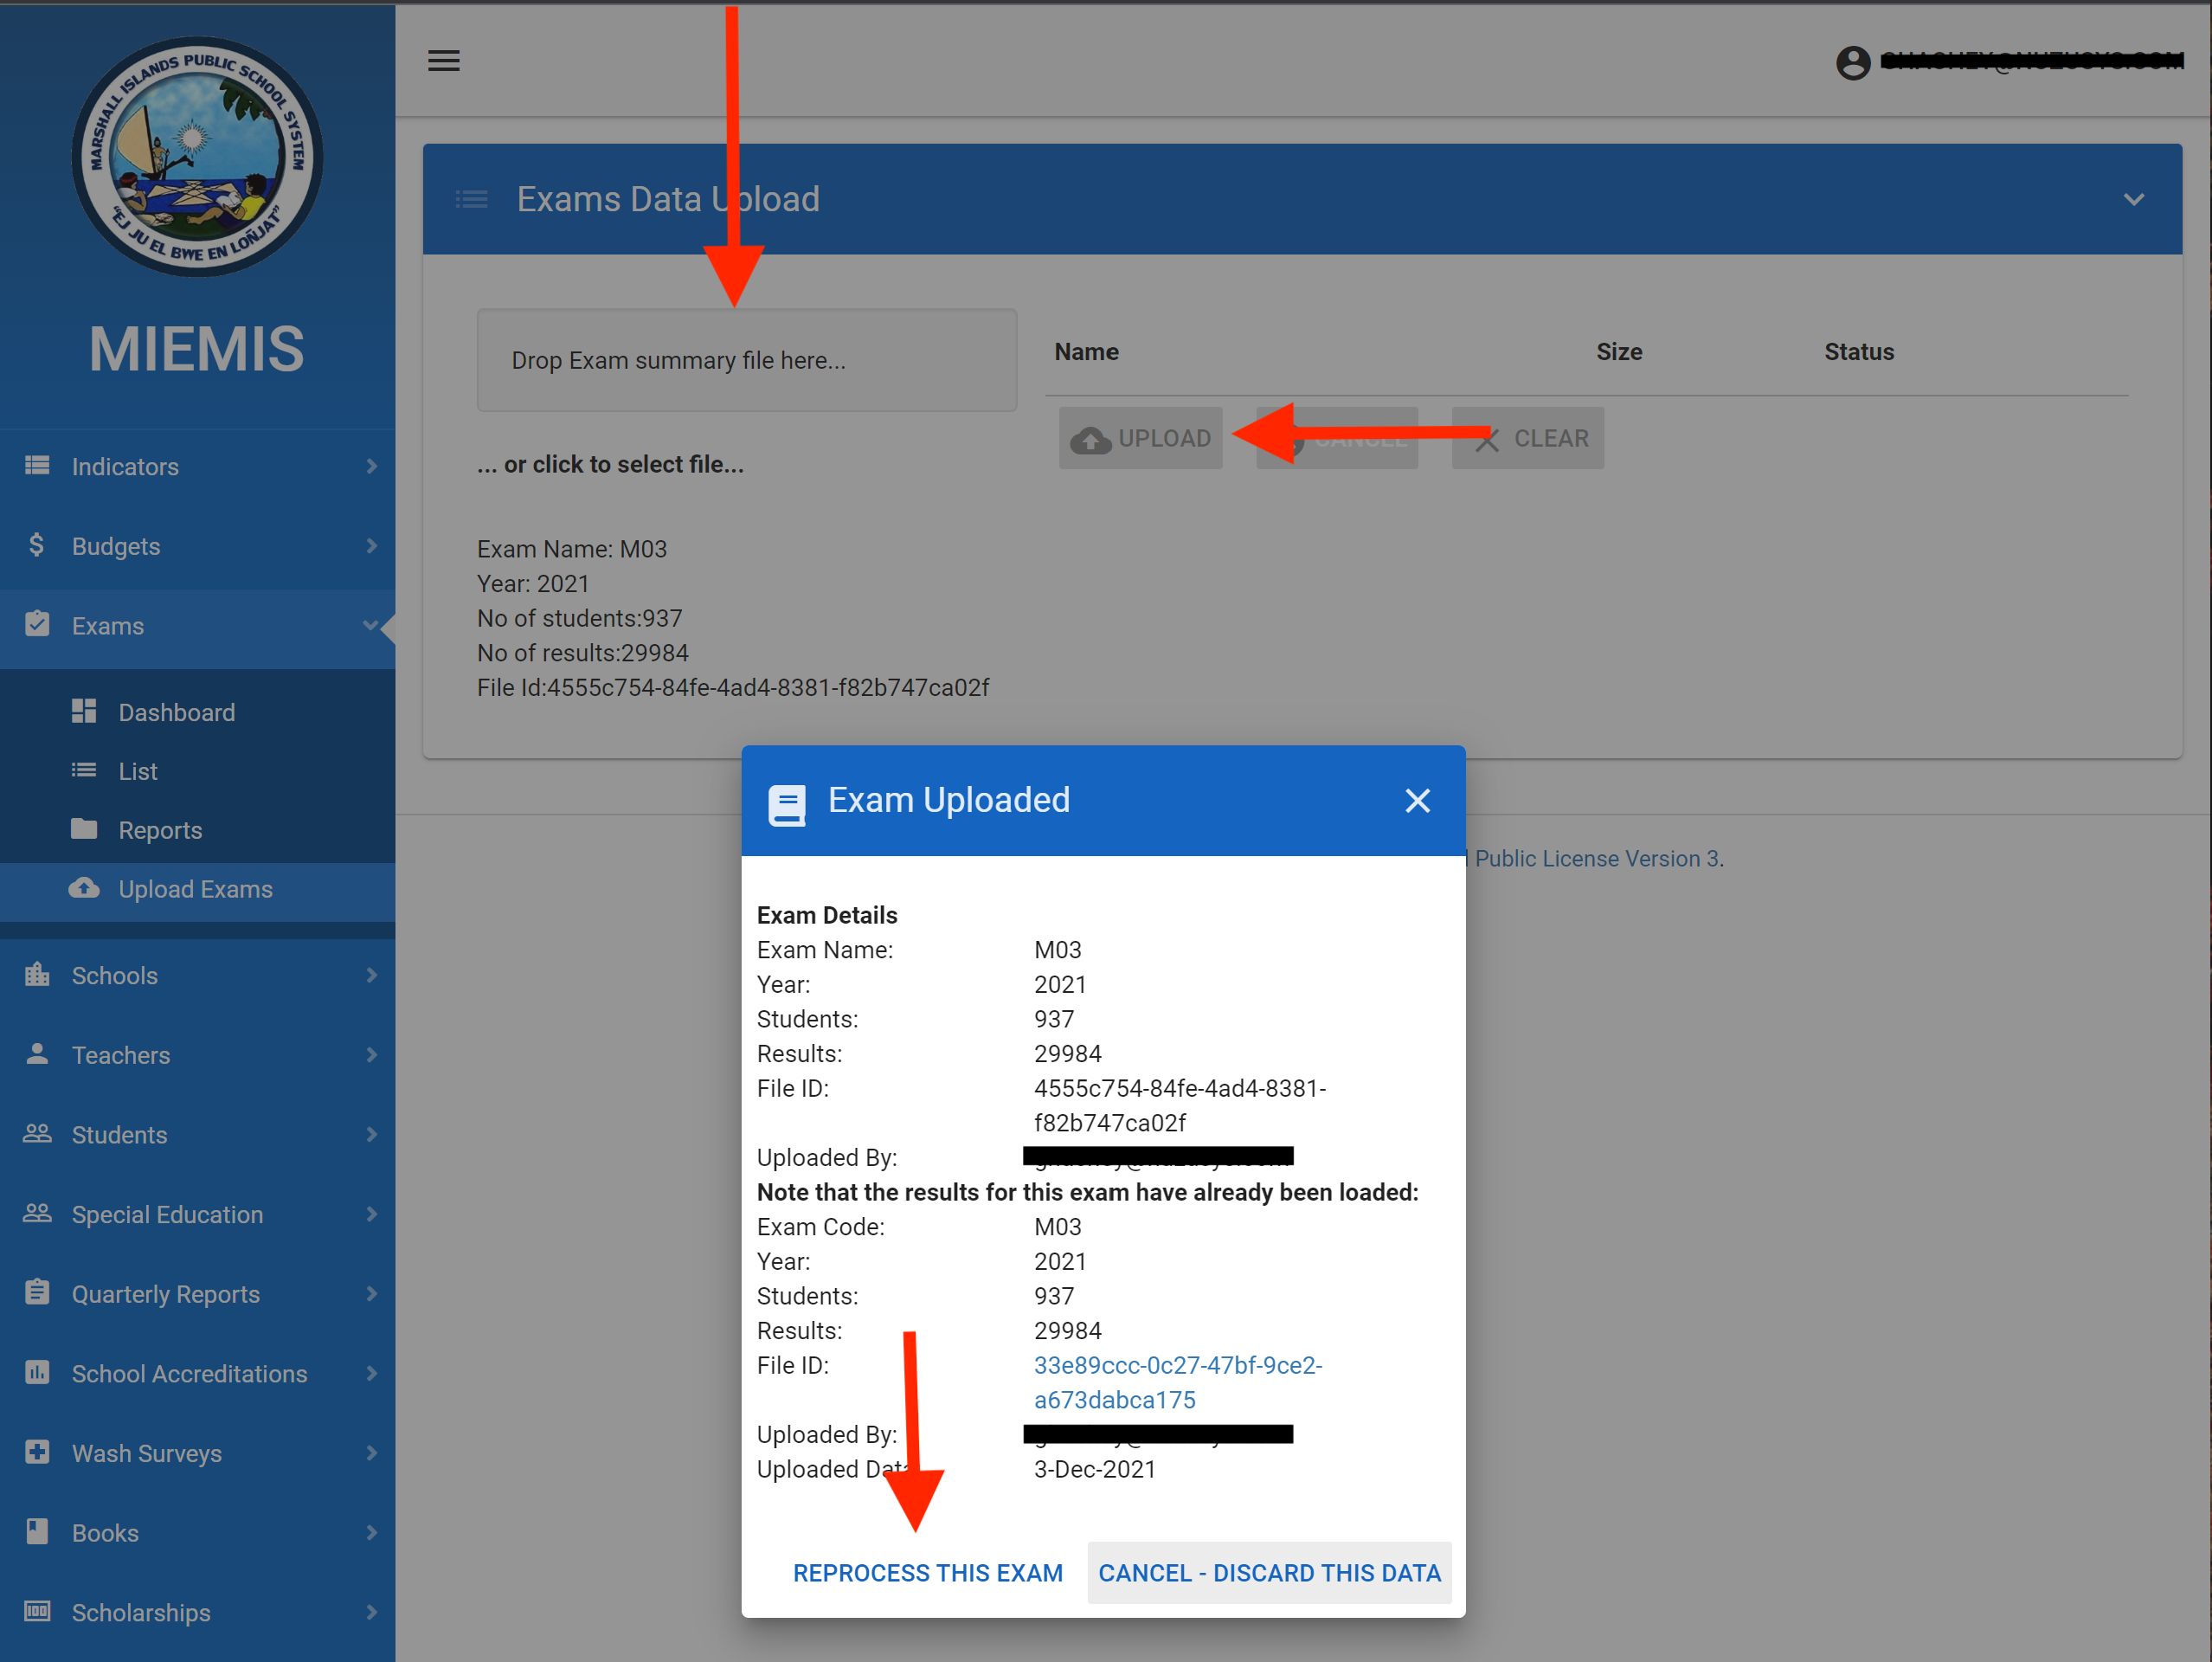The height and width of the screenshot is (1662, 2212).
Task: Close the Exam Uploaded dialog
Action: pos(1417,800)
